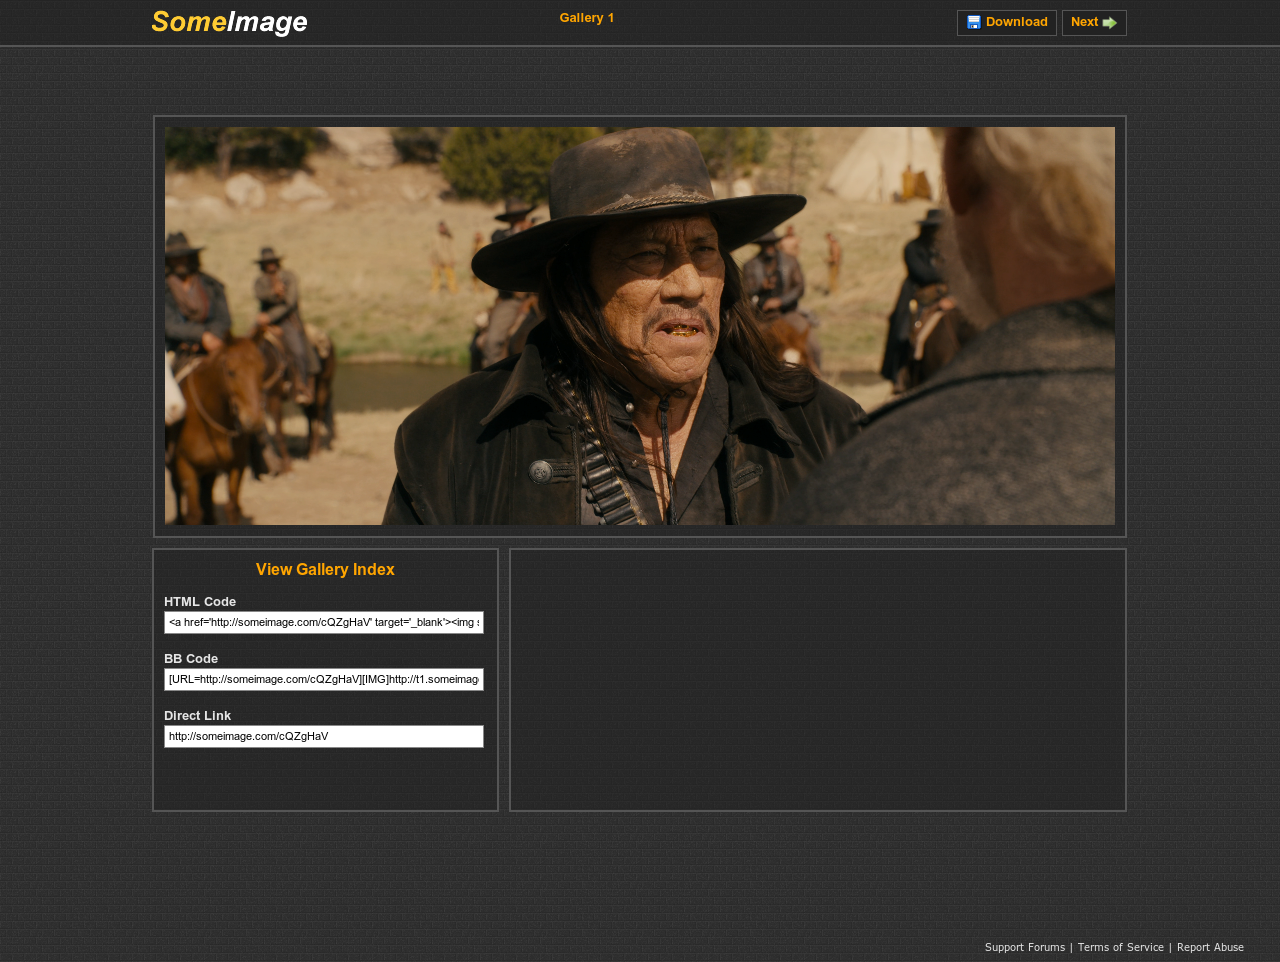1280x962 pixels.
Task: Open View Gallery Index
Action: pos(325,570)
